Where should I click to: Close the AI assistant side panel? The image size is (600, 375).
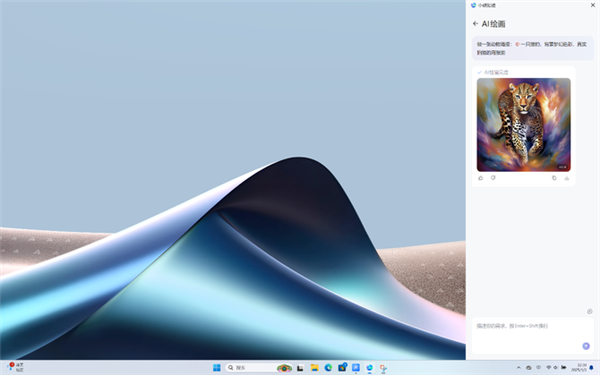593,5
